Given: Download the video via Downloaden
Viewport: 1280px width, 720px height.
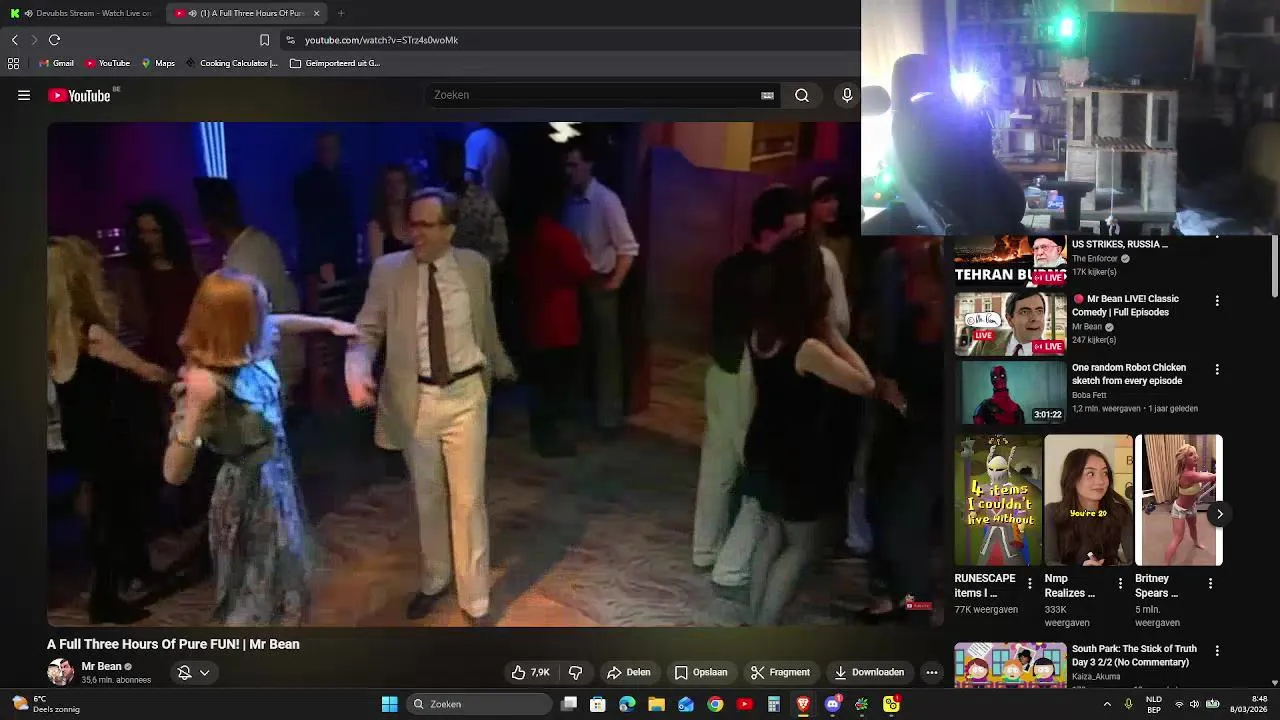Looking at the screenshot, I should point(869,672).
